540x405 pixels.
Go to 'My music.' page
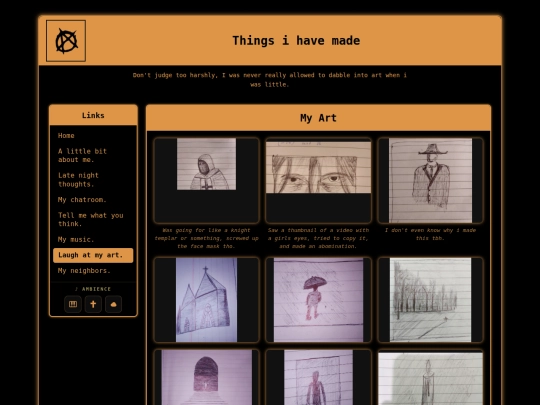pyautogui.click(x=76, y=239)
